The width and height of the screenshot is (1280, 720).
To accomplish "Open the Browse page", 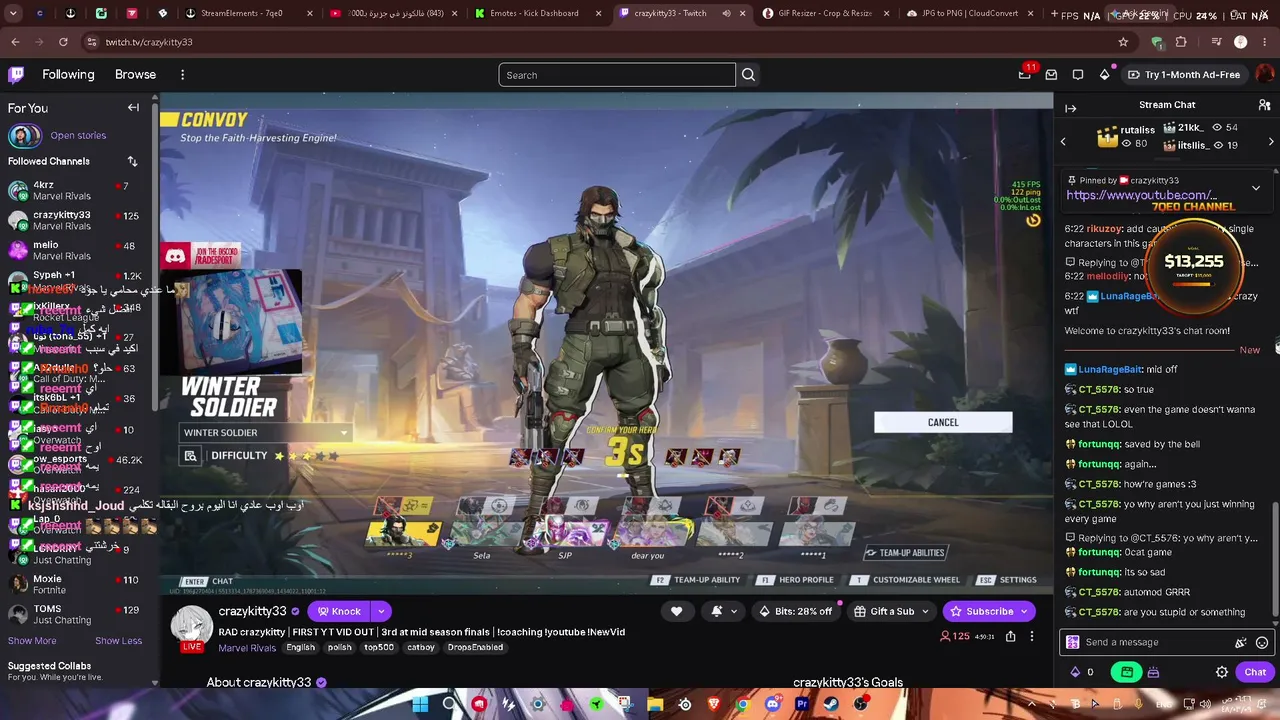I will tap(135, 75).
